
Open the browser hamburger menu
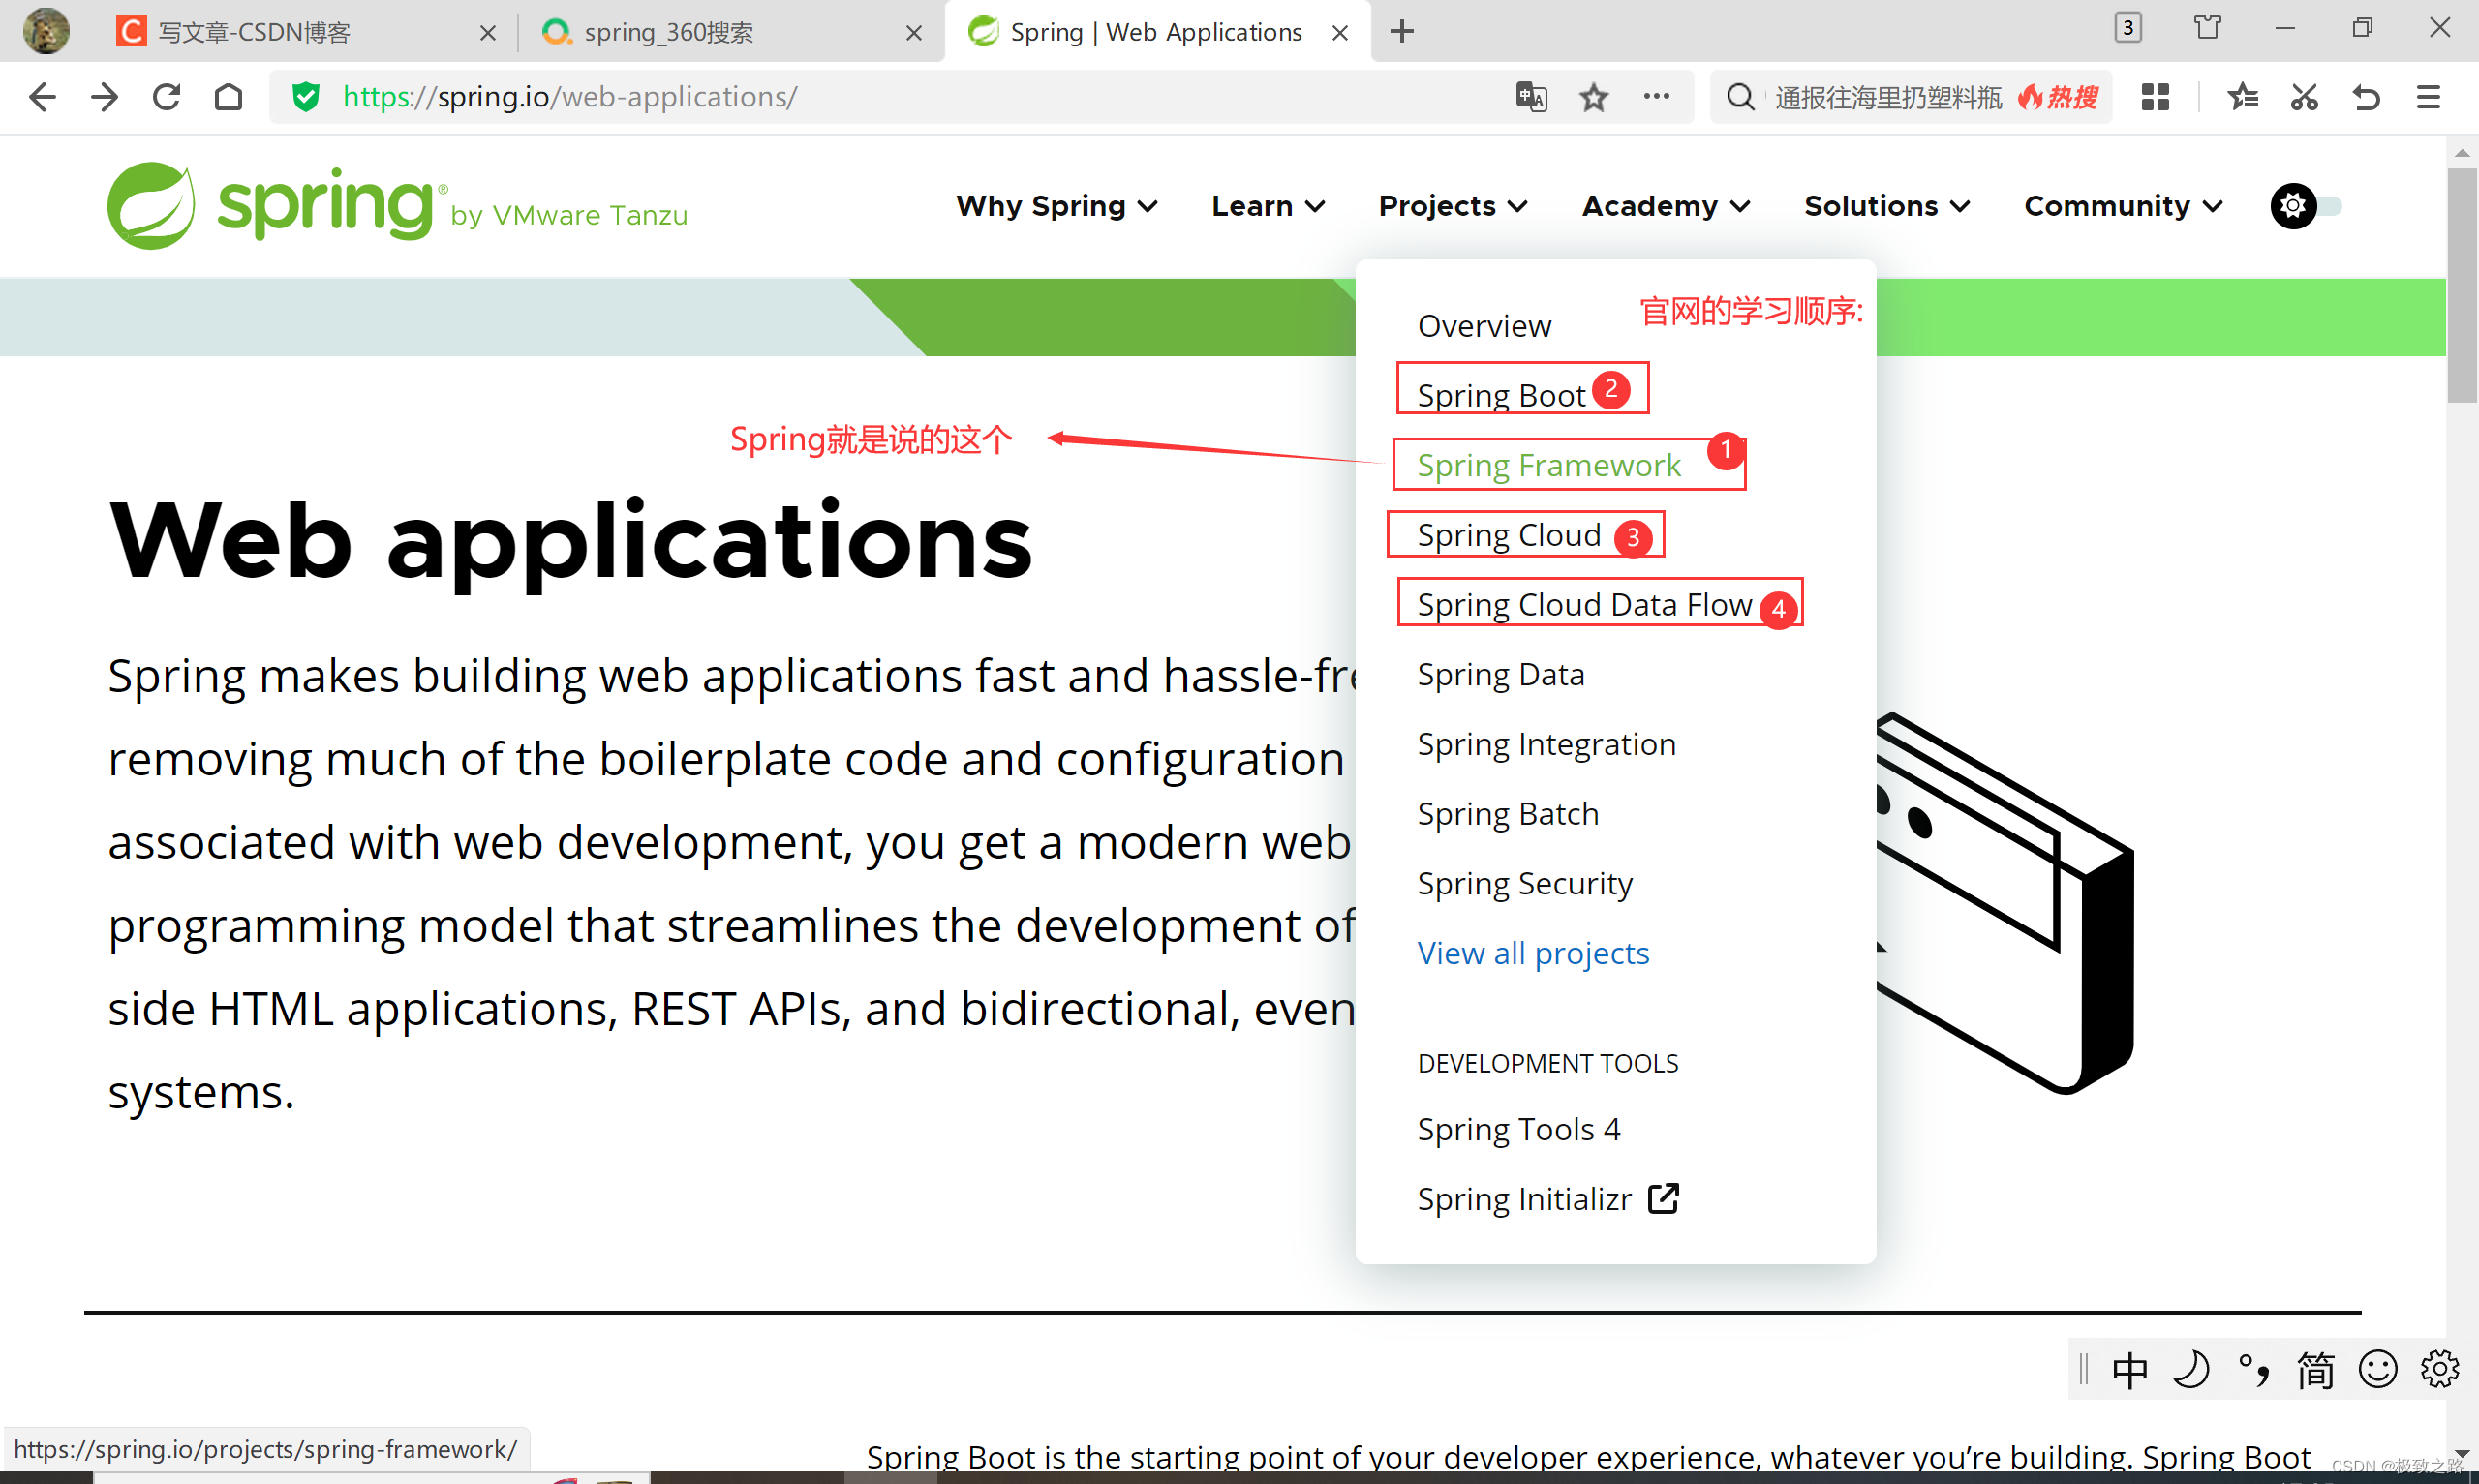tap(2428, 97)
